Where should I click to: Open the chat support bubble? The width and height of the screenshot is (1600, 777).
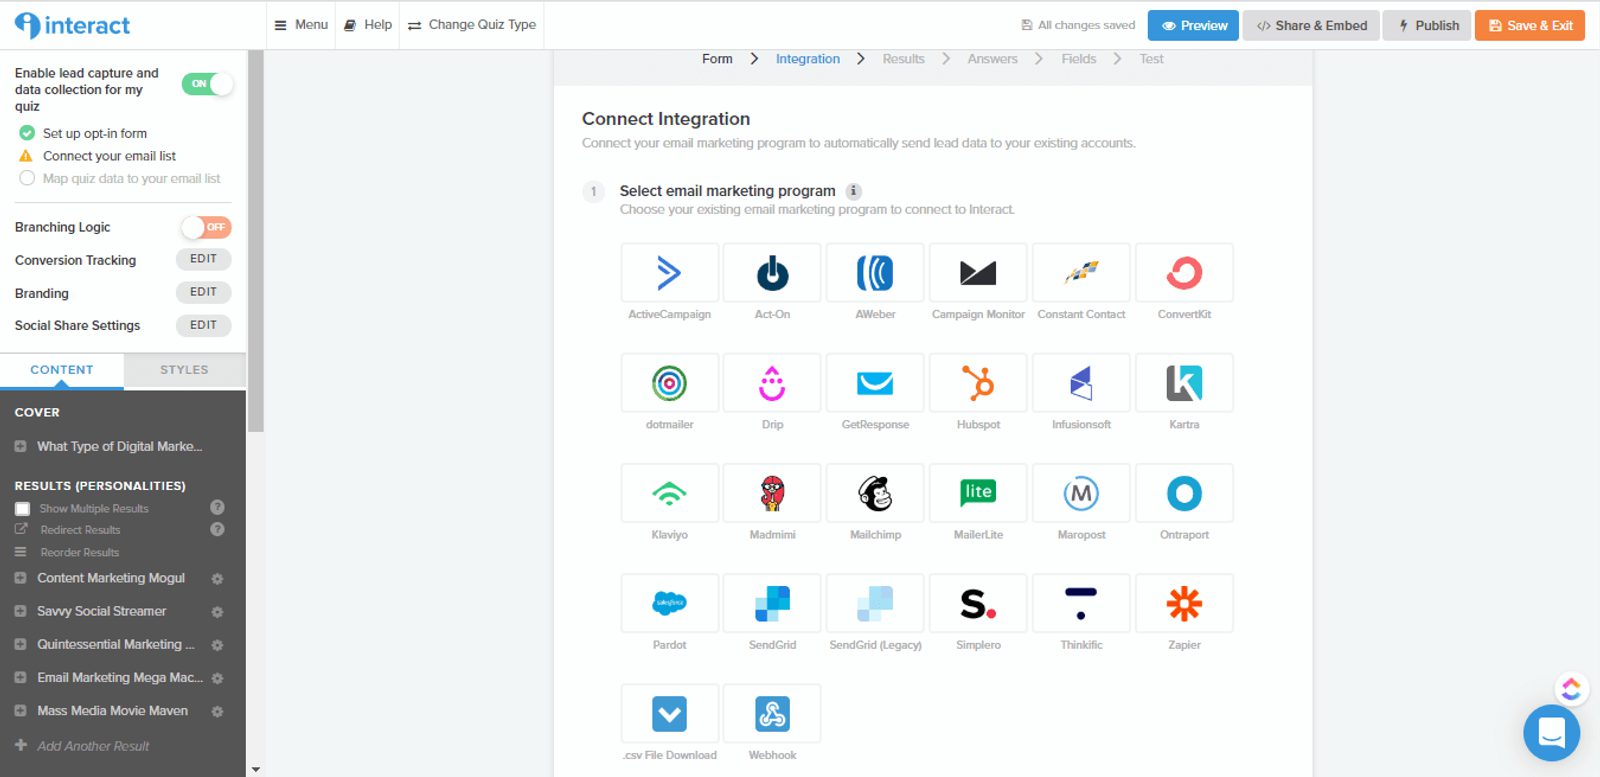(x=1551, y=733)
